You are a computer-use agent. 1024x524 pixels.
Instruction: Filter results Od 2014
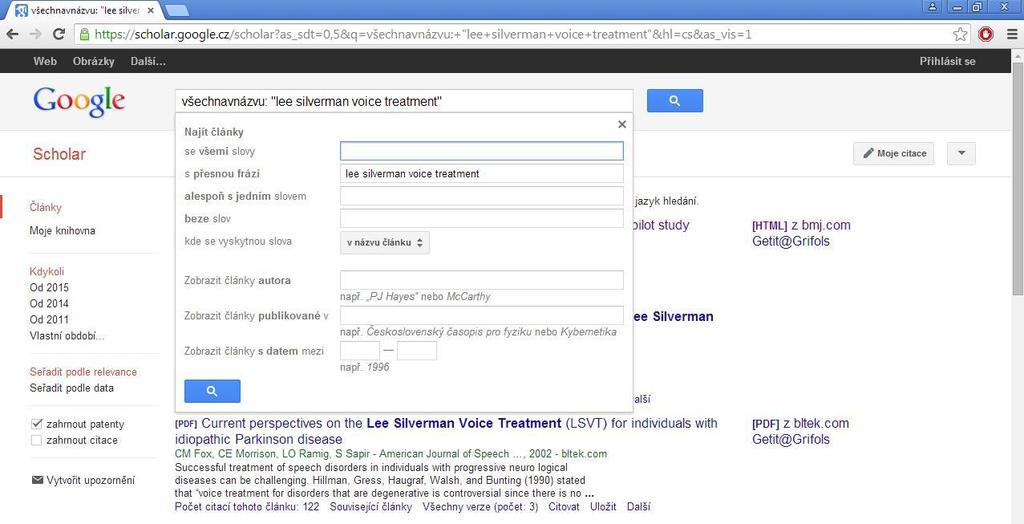49,303
